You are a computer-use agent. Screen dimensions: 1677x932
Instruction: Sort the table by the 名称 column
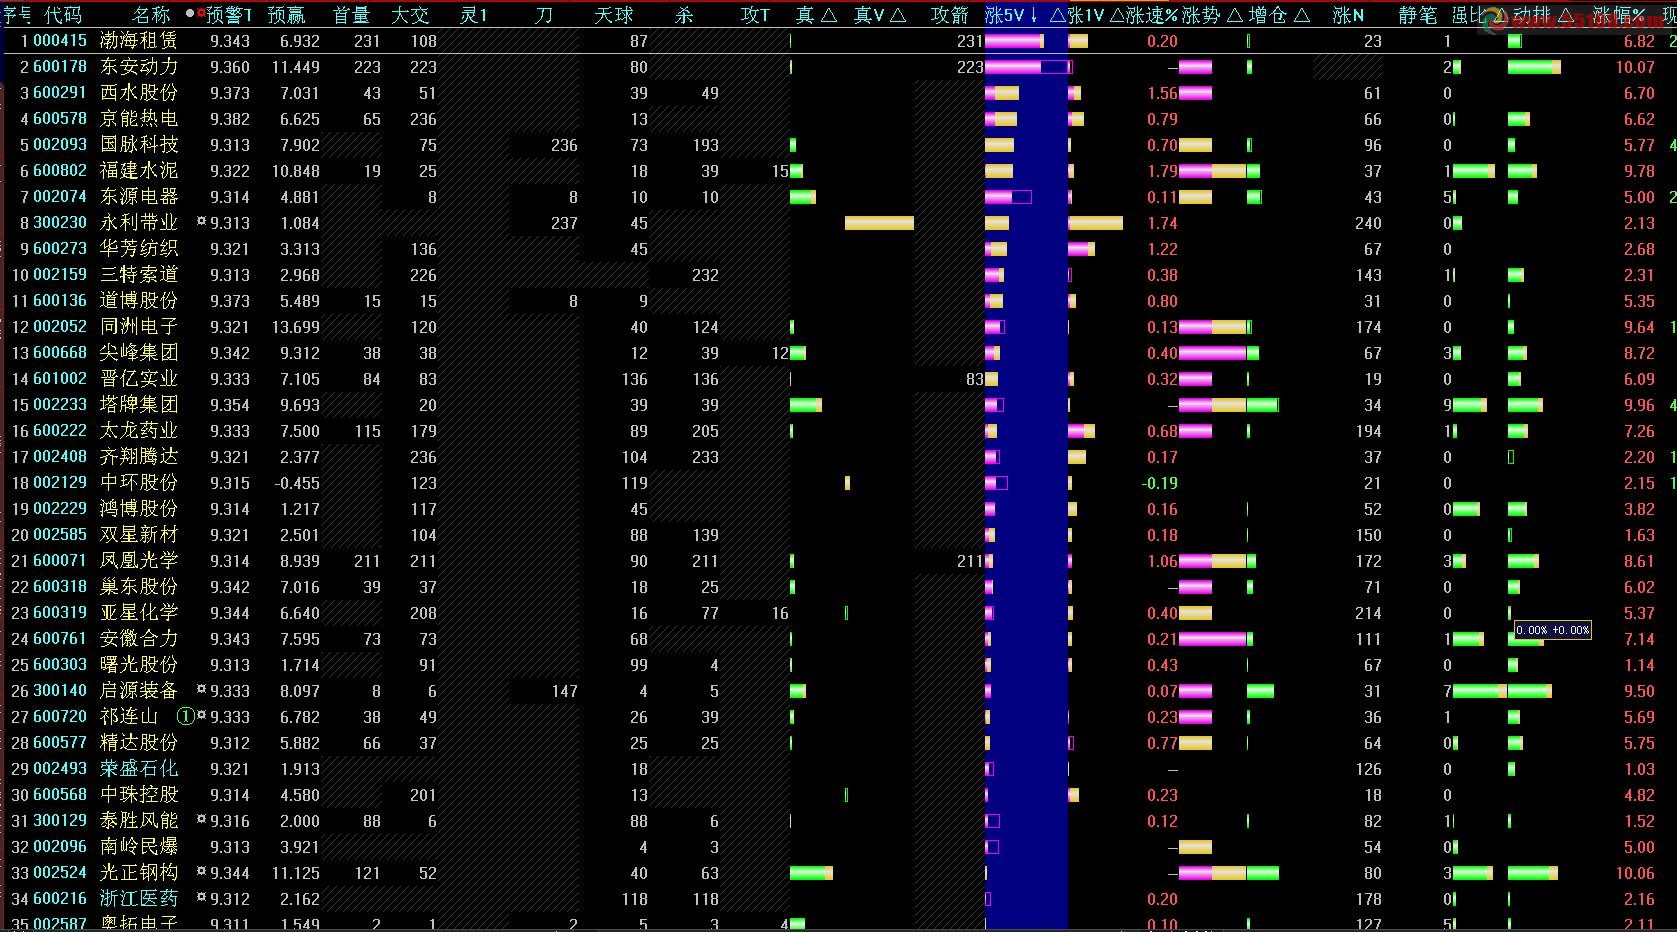(151, 15)
